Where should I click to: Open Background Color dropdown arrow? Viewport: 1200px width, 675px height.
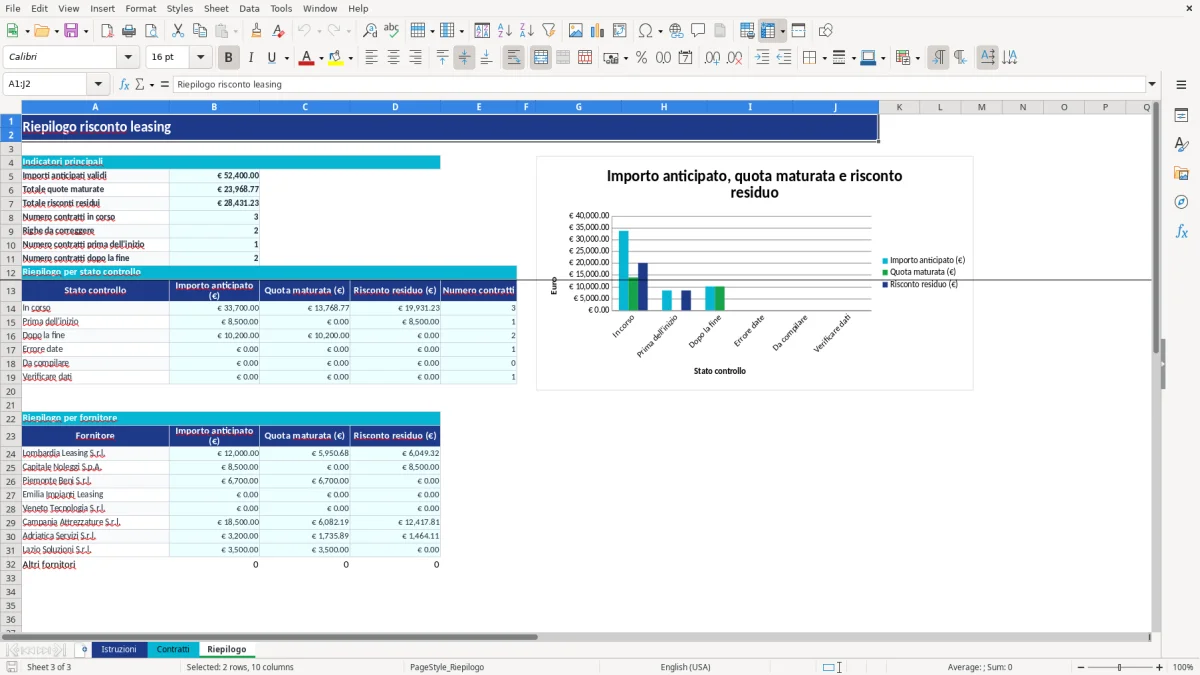click(x=350, y=58)
